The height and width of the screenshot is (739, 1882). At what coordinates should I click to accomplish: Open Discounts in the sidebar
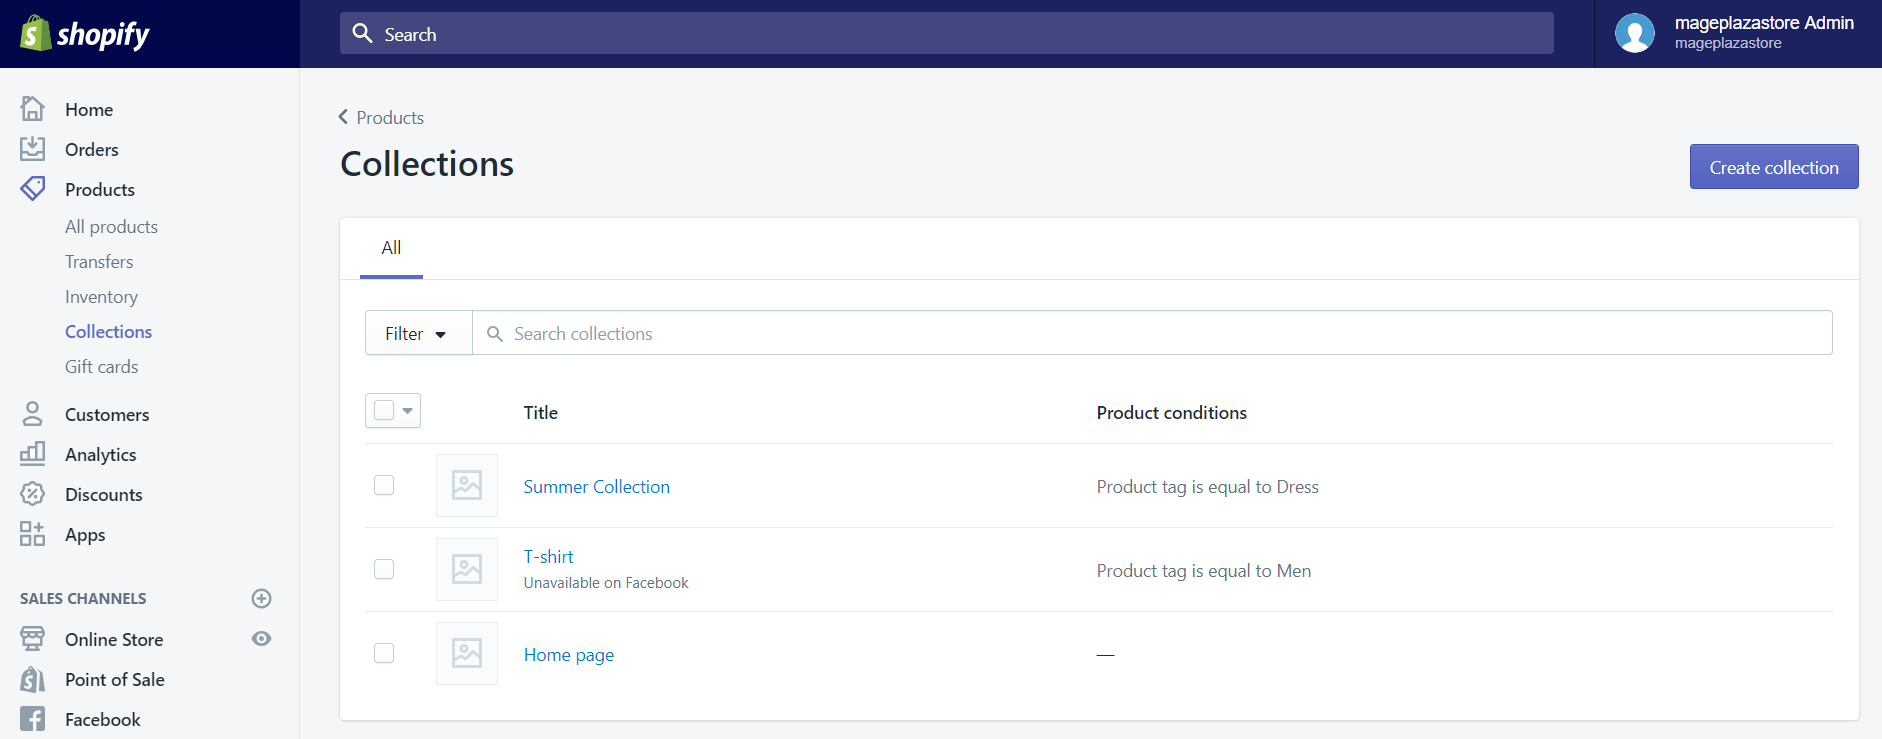[104, 494]
